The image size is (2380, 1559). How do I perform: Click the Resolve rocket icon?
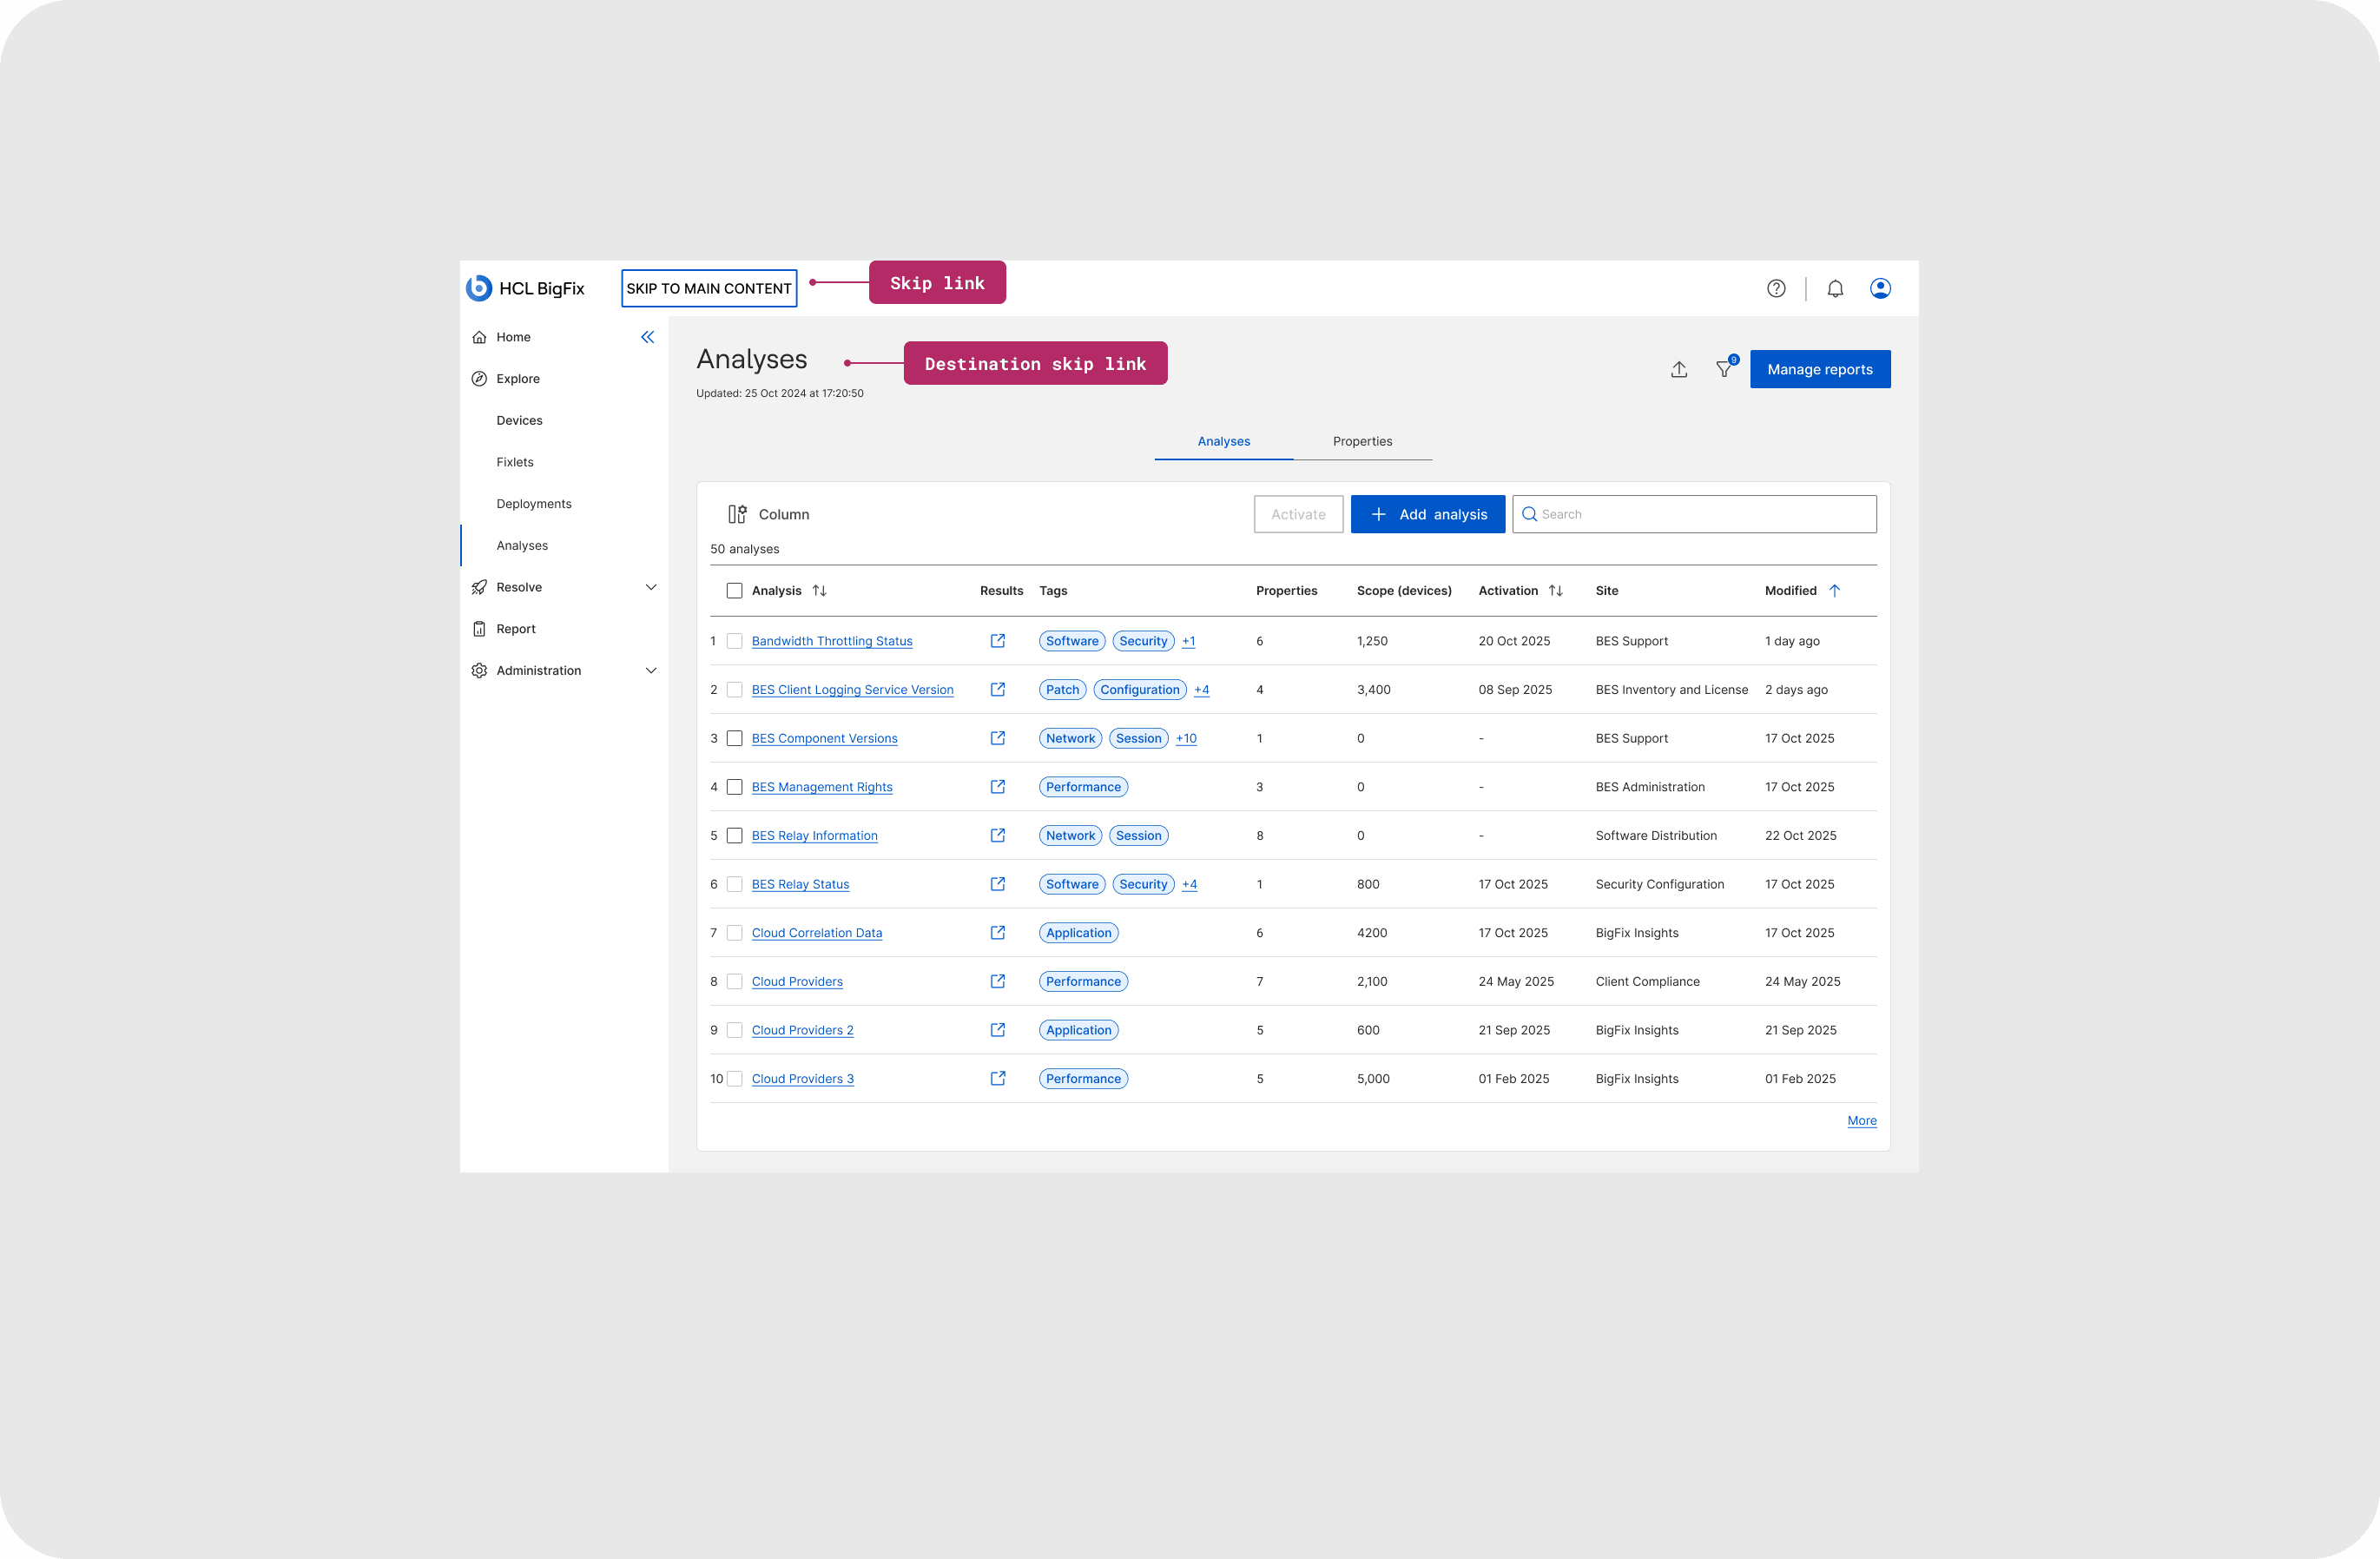click(479, 587)
